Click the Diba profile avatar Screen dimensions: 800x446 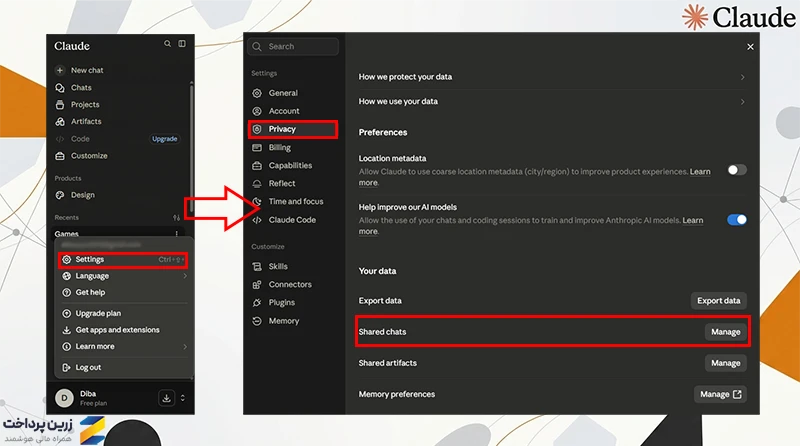(64, 398)
